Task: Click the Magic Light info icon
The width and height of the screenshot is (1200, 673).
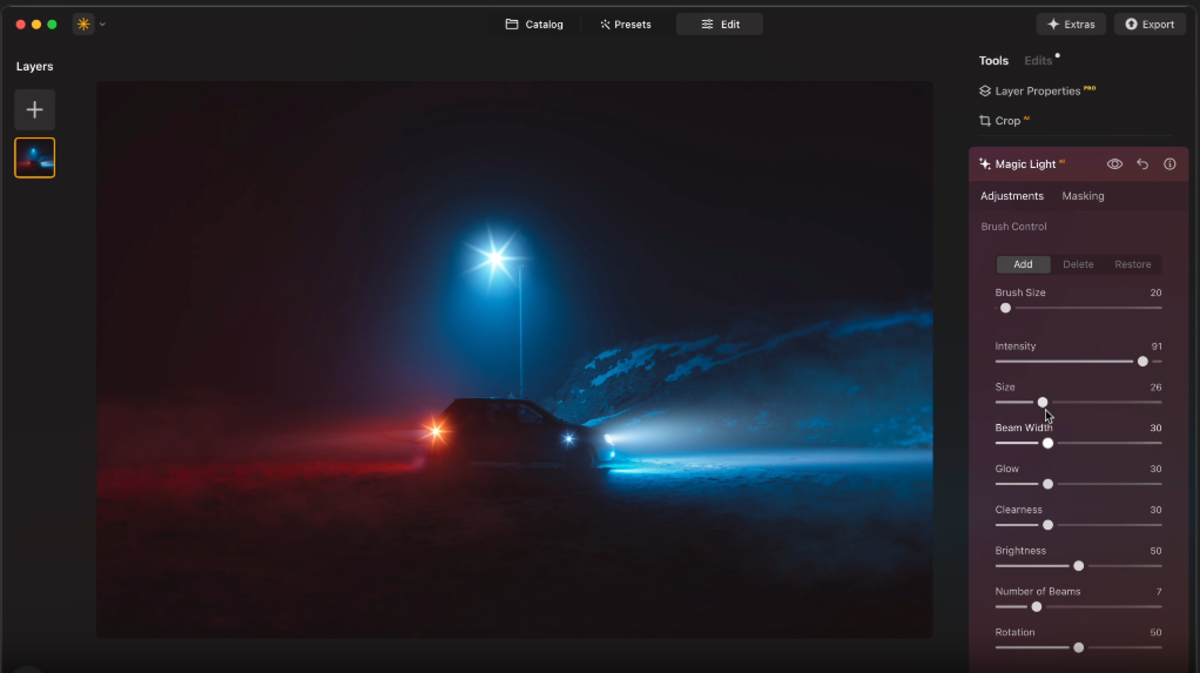Action: pos(1169,163)
